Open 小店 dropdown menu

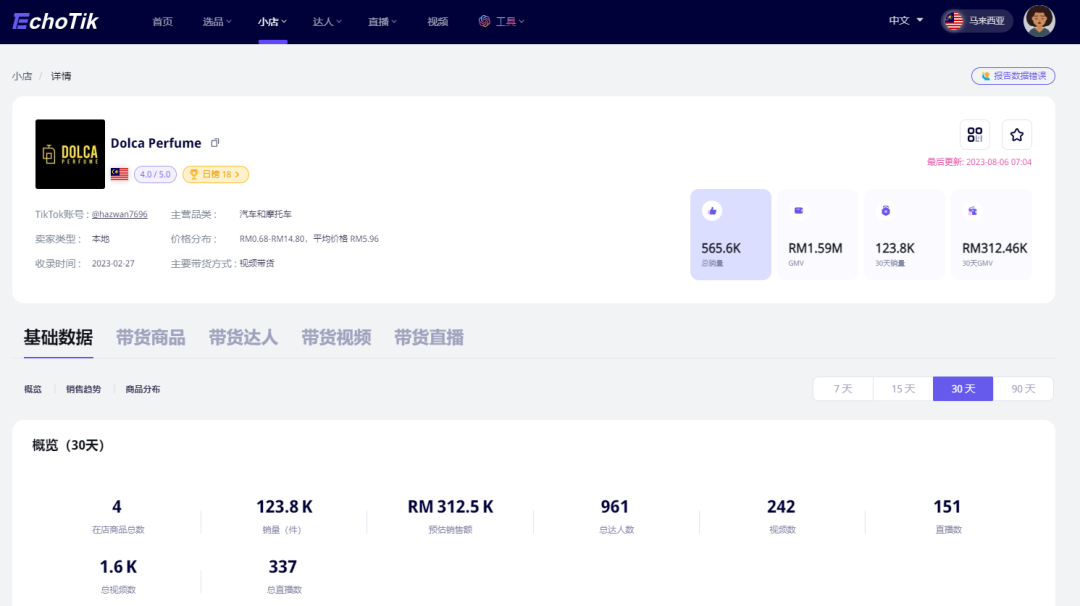click(x=272, y=21)
